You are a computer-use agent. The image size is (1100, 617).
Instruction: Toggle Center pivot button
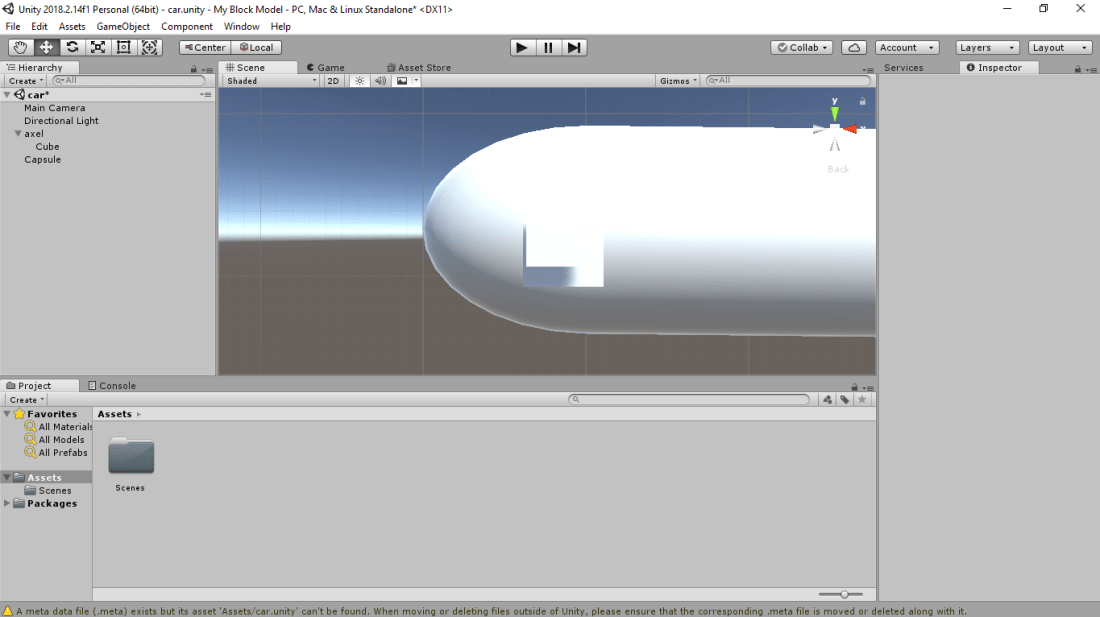pos(205,47)
